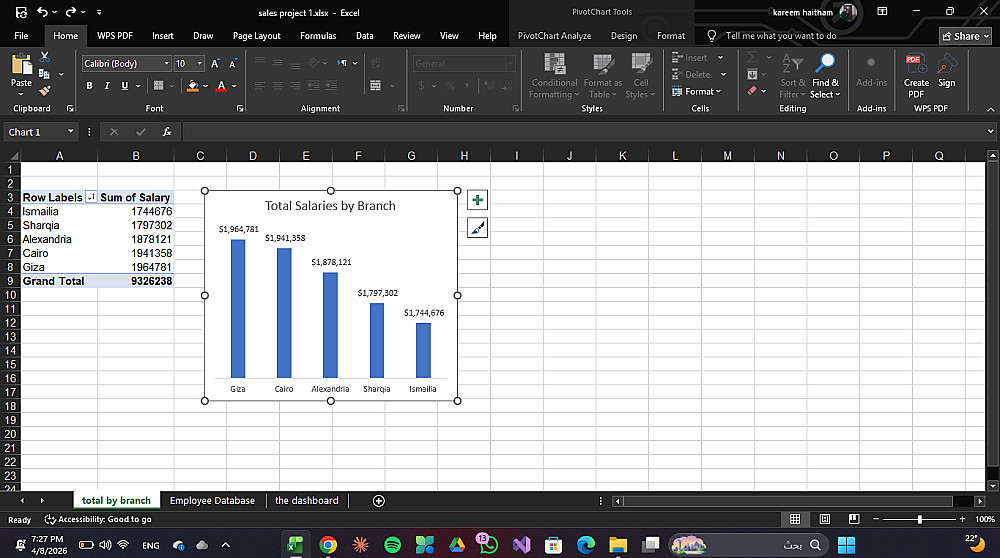
Task: Open Chart Styles paintbrush button
Action: (x=477, y=229)
